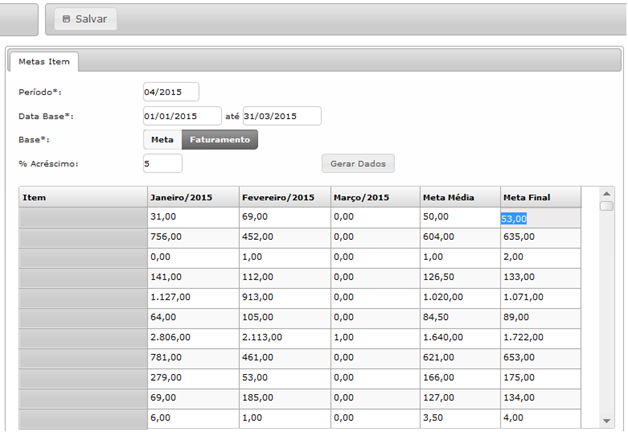Select Meta Final cell 635,00

pyautogui.click(x=540, y=237)
